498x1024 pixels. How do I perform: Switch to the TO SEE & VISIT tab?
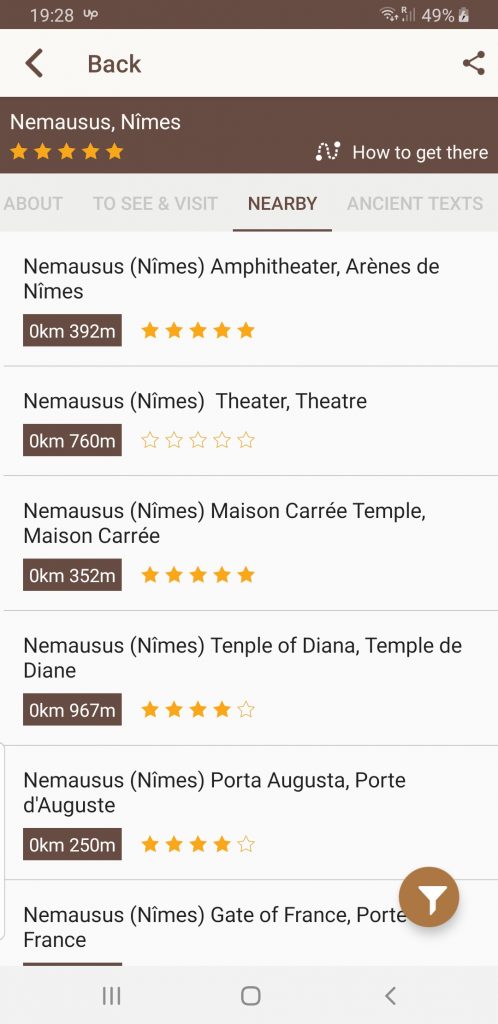pyautogui.click(x=155, y=204)
